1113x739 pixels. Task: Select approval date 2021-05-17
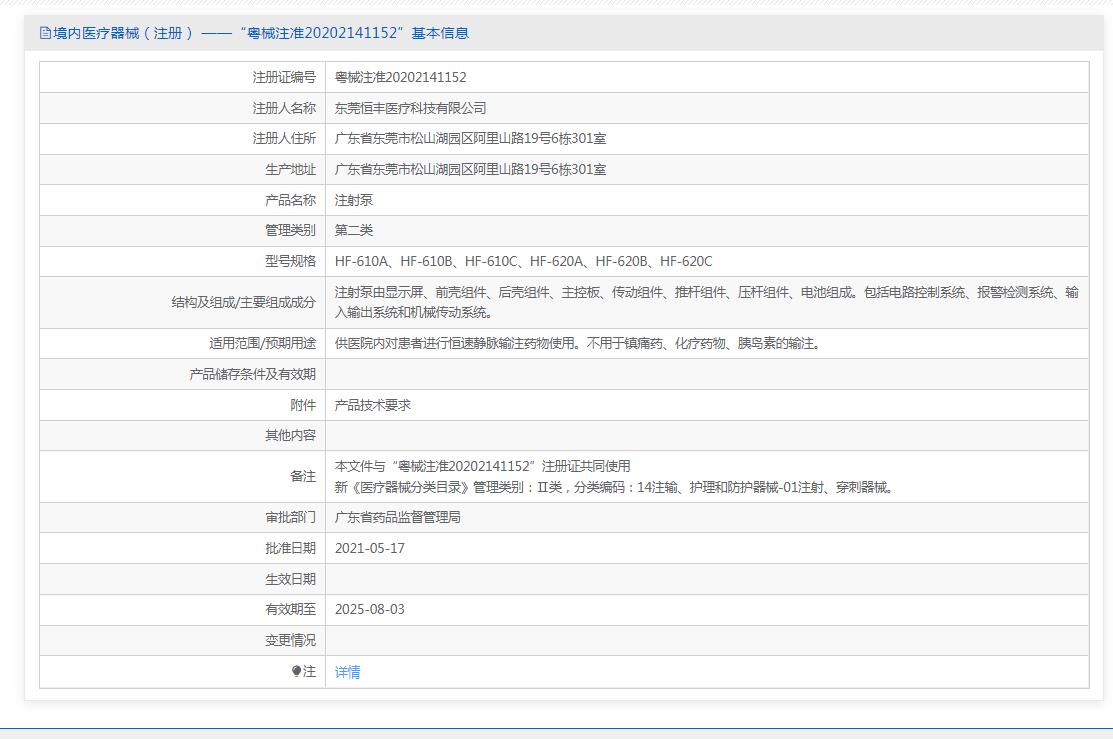pyautogui.click(x=370, y=548)
